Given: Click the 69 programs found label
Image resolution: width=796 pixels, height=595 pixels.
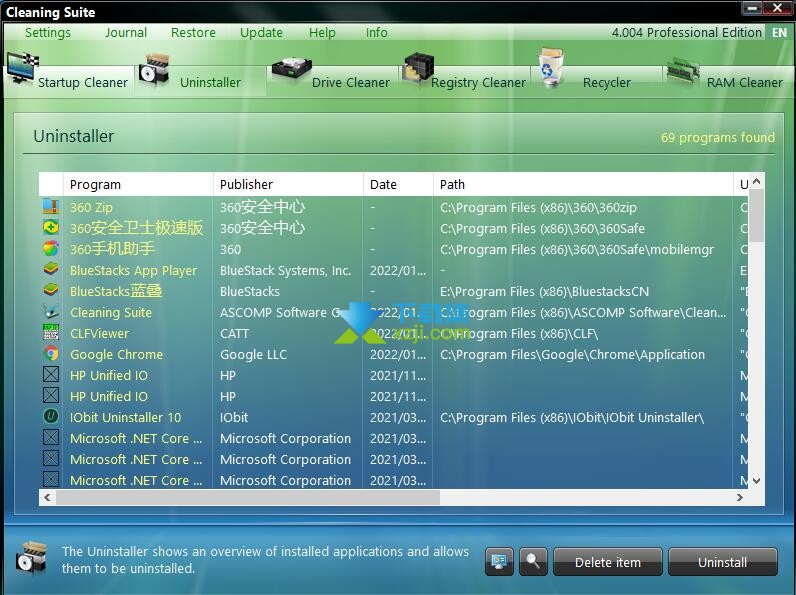Looking at the screenshot, I should (718, 137).
